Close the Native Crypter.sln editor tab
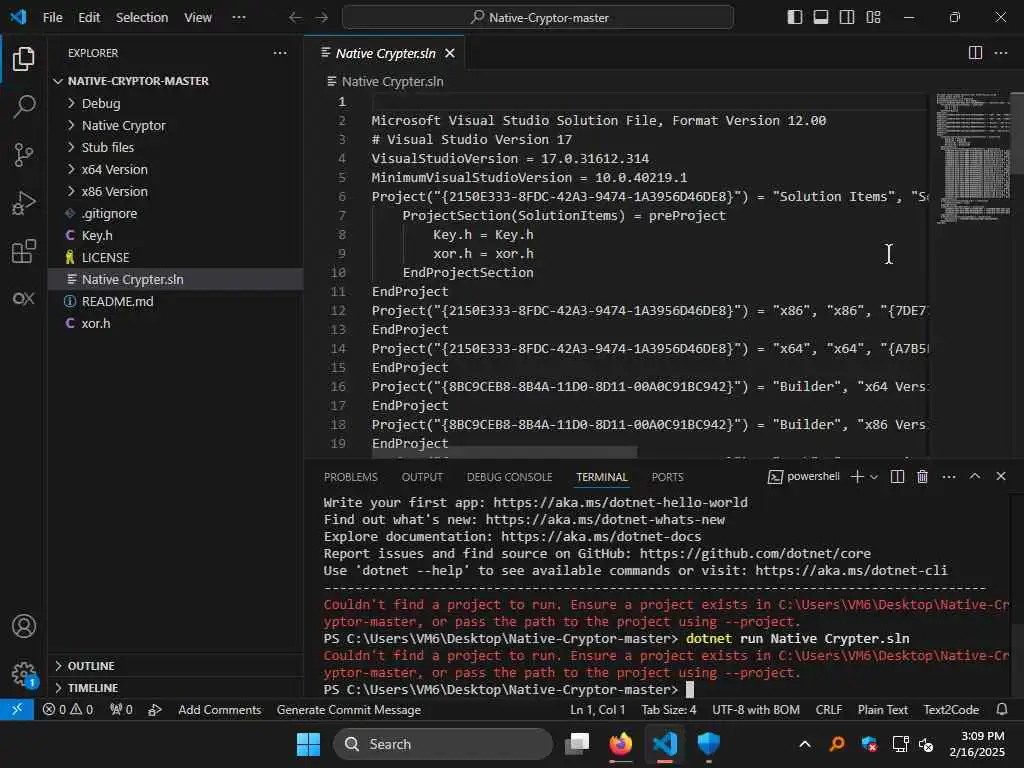 [449, 54]
